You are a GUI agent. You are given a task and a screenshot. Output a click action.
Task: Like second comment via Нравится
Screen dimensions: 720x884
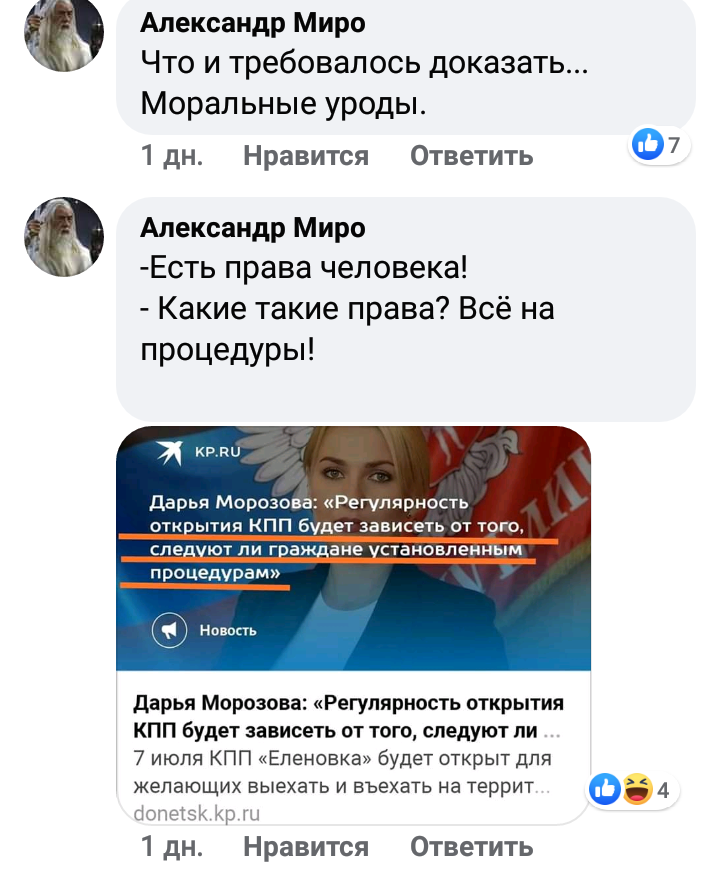(306, 846)
